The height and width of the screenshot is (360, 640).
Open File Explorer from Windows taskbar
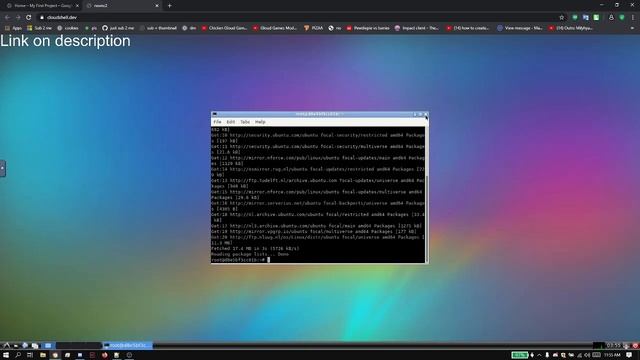42,355
